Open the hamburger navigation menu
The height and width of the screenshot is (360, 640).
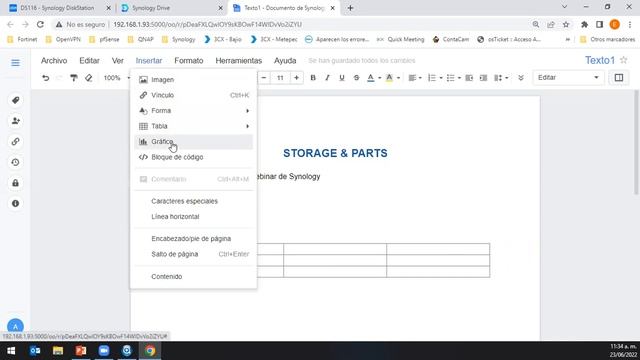click(x=16, y=62)
